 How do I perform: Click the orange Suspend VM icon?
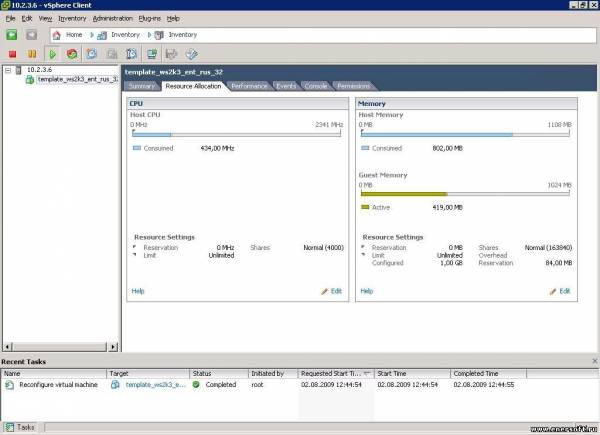tap(32, 54)
